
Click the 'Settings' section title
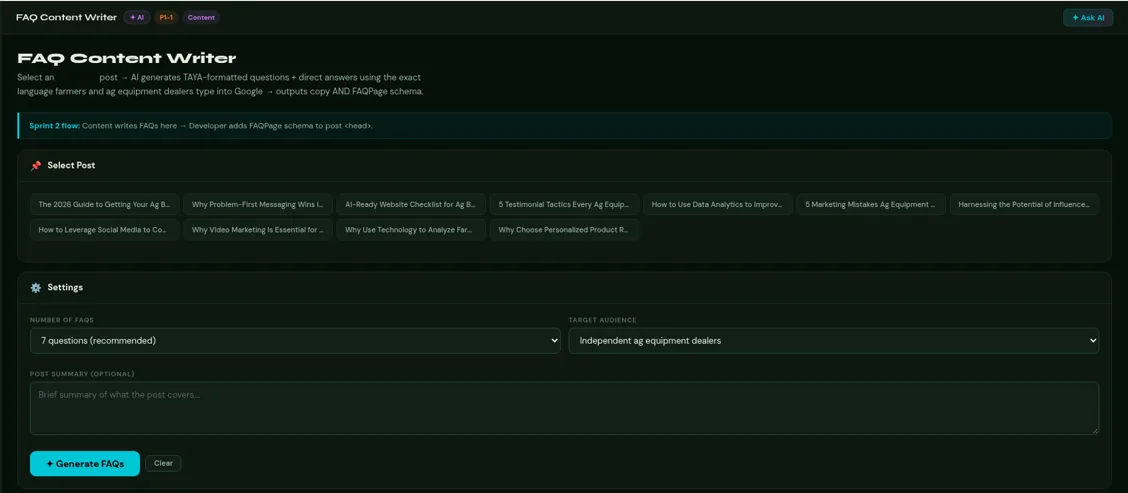point(65,287)
